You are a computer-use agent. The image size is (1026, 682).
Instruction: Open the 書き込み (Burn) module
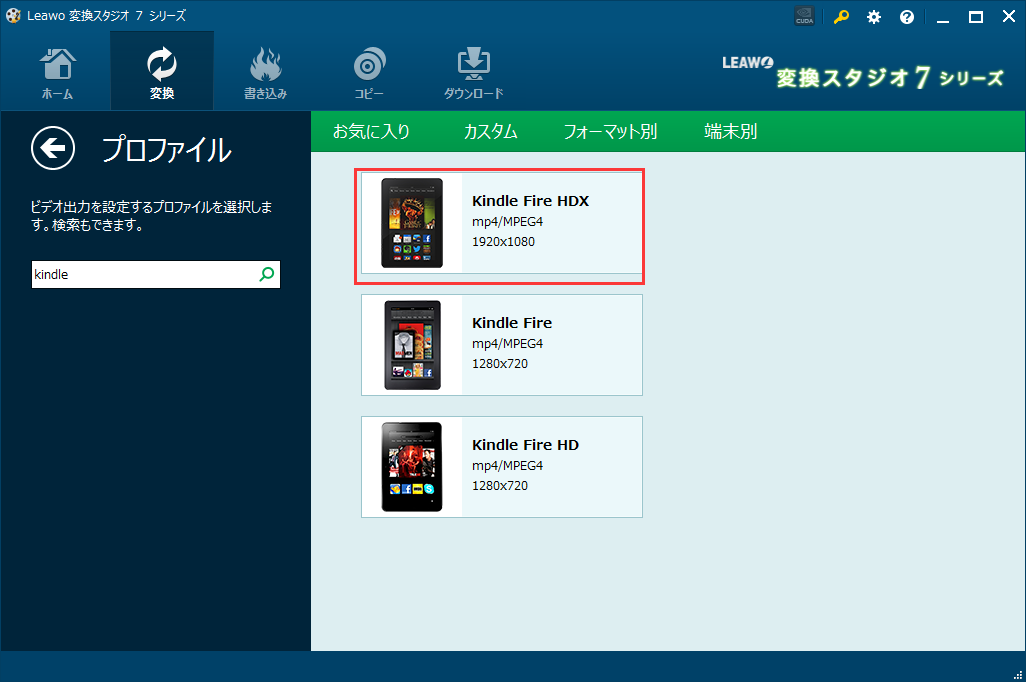265,70
